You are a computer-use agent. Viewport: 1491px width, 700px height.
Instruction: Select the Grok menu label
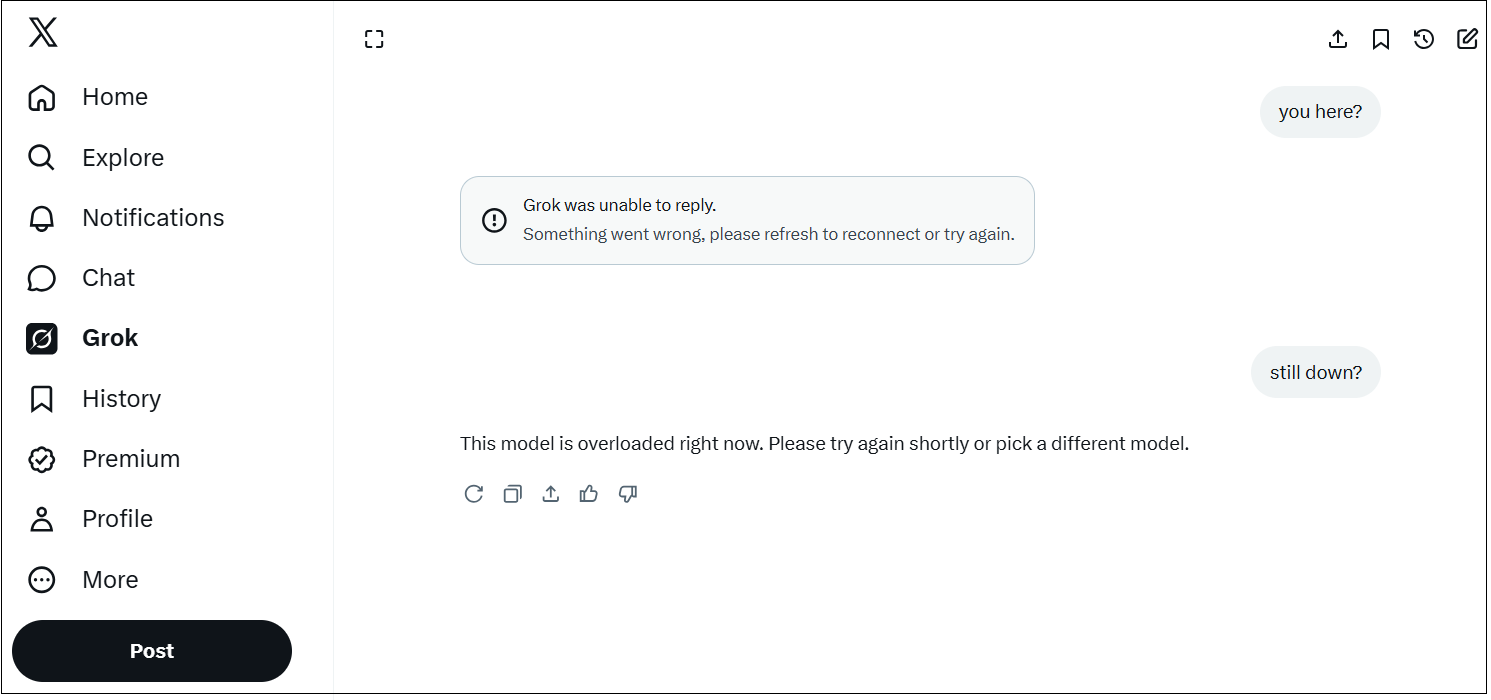110,338
